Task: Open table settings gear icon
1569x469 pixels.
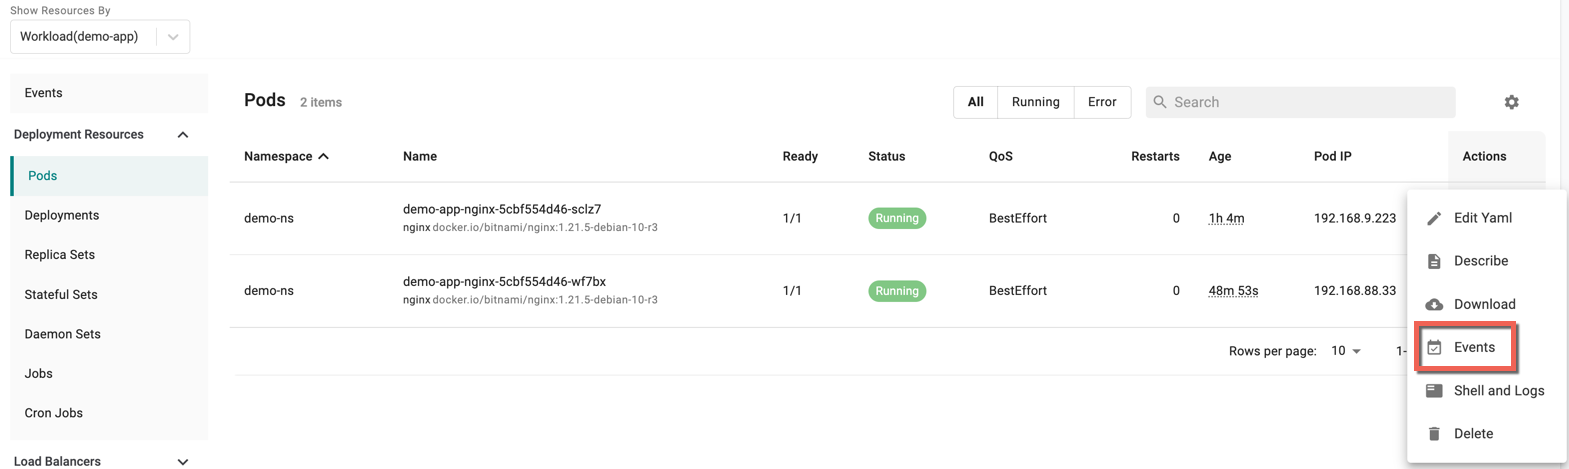Action: (1511, 102)
